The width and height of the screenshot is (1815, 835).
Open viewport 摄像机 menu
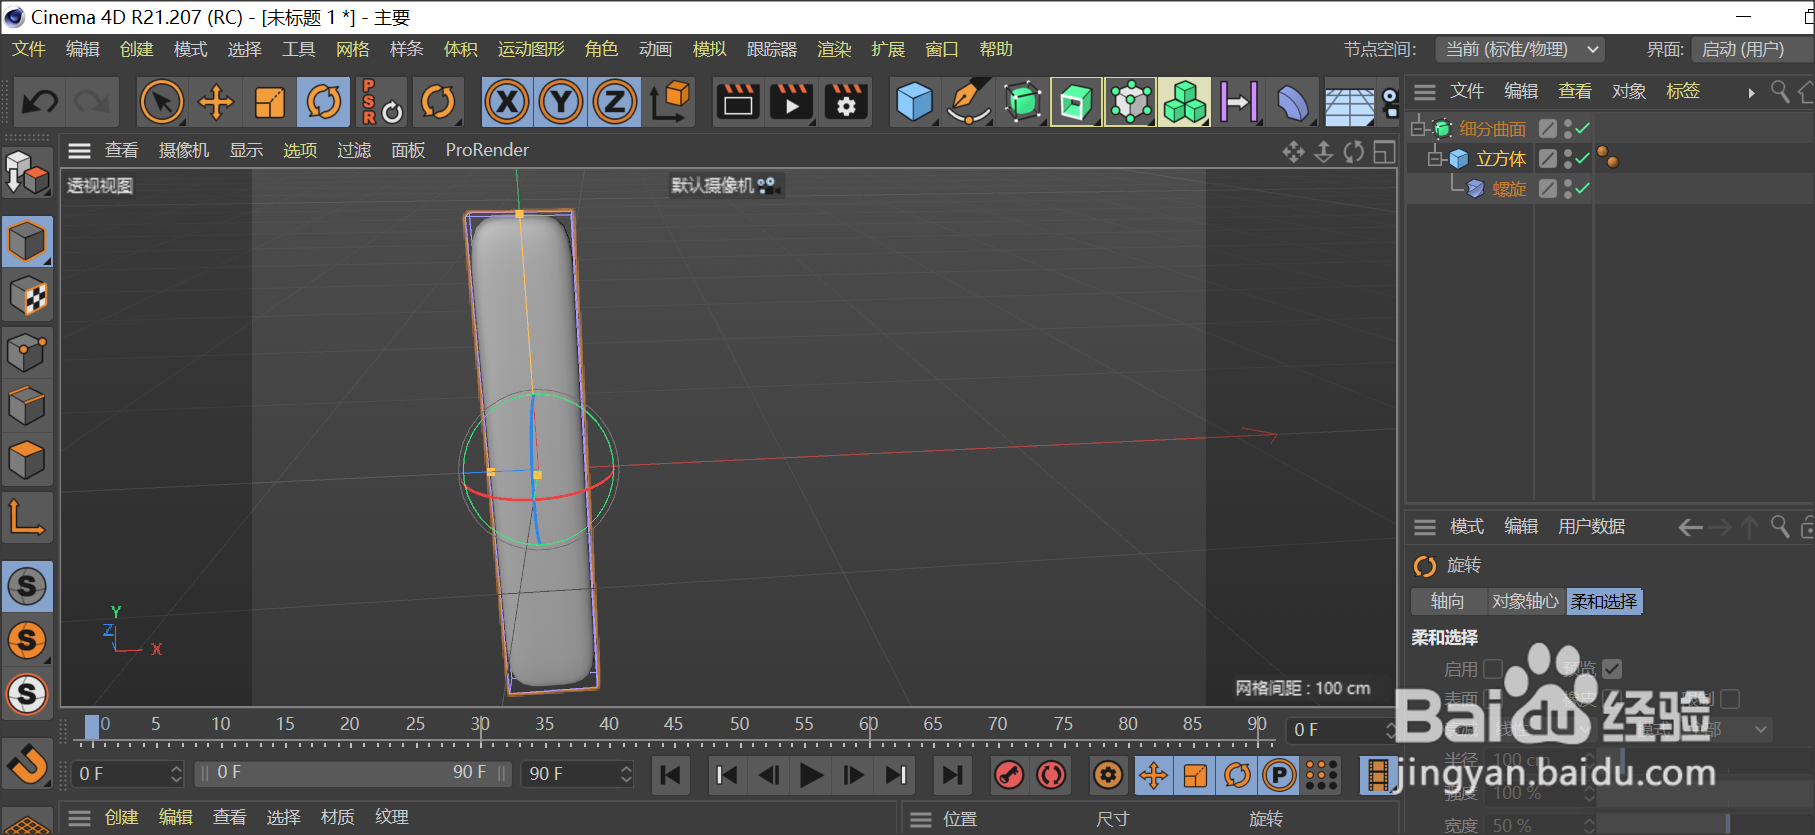184,150
